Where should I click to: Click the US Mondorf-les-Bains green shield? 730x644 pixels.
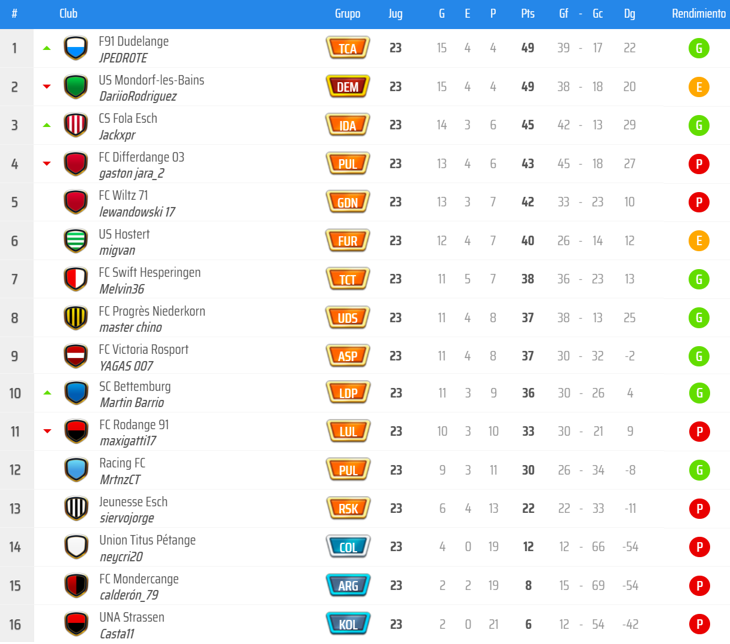point(75,87)
